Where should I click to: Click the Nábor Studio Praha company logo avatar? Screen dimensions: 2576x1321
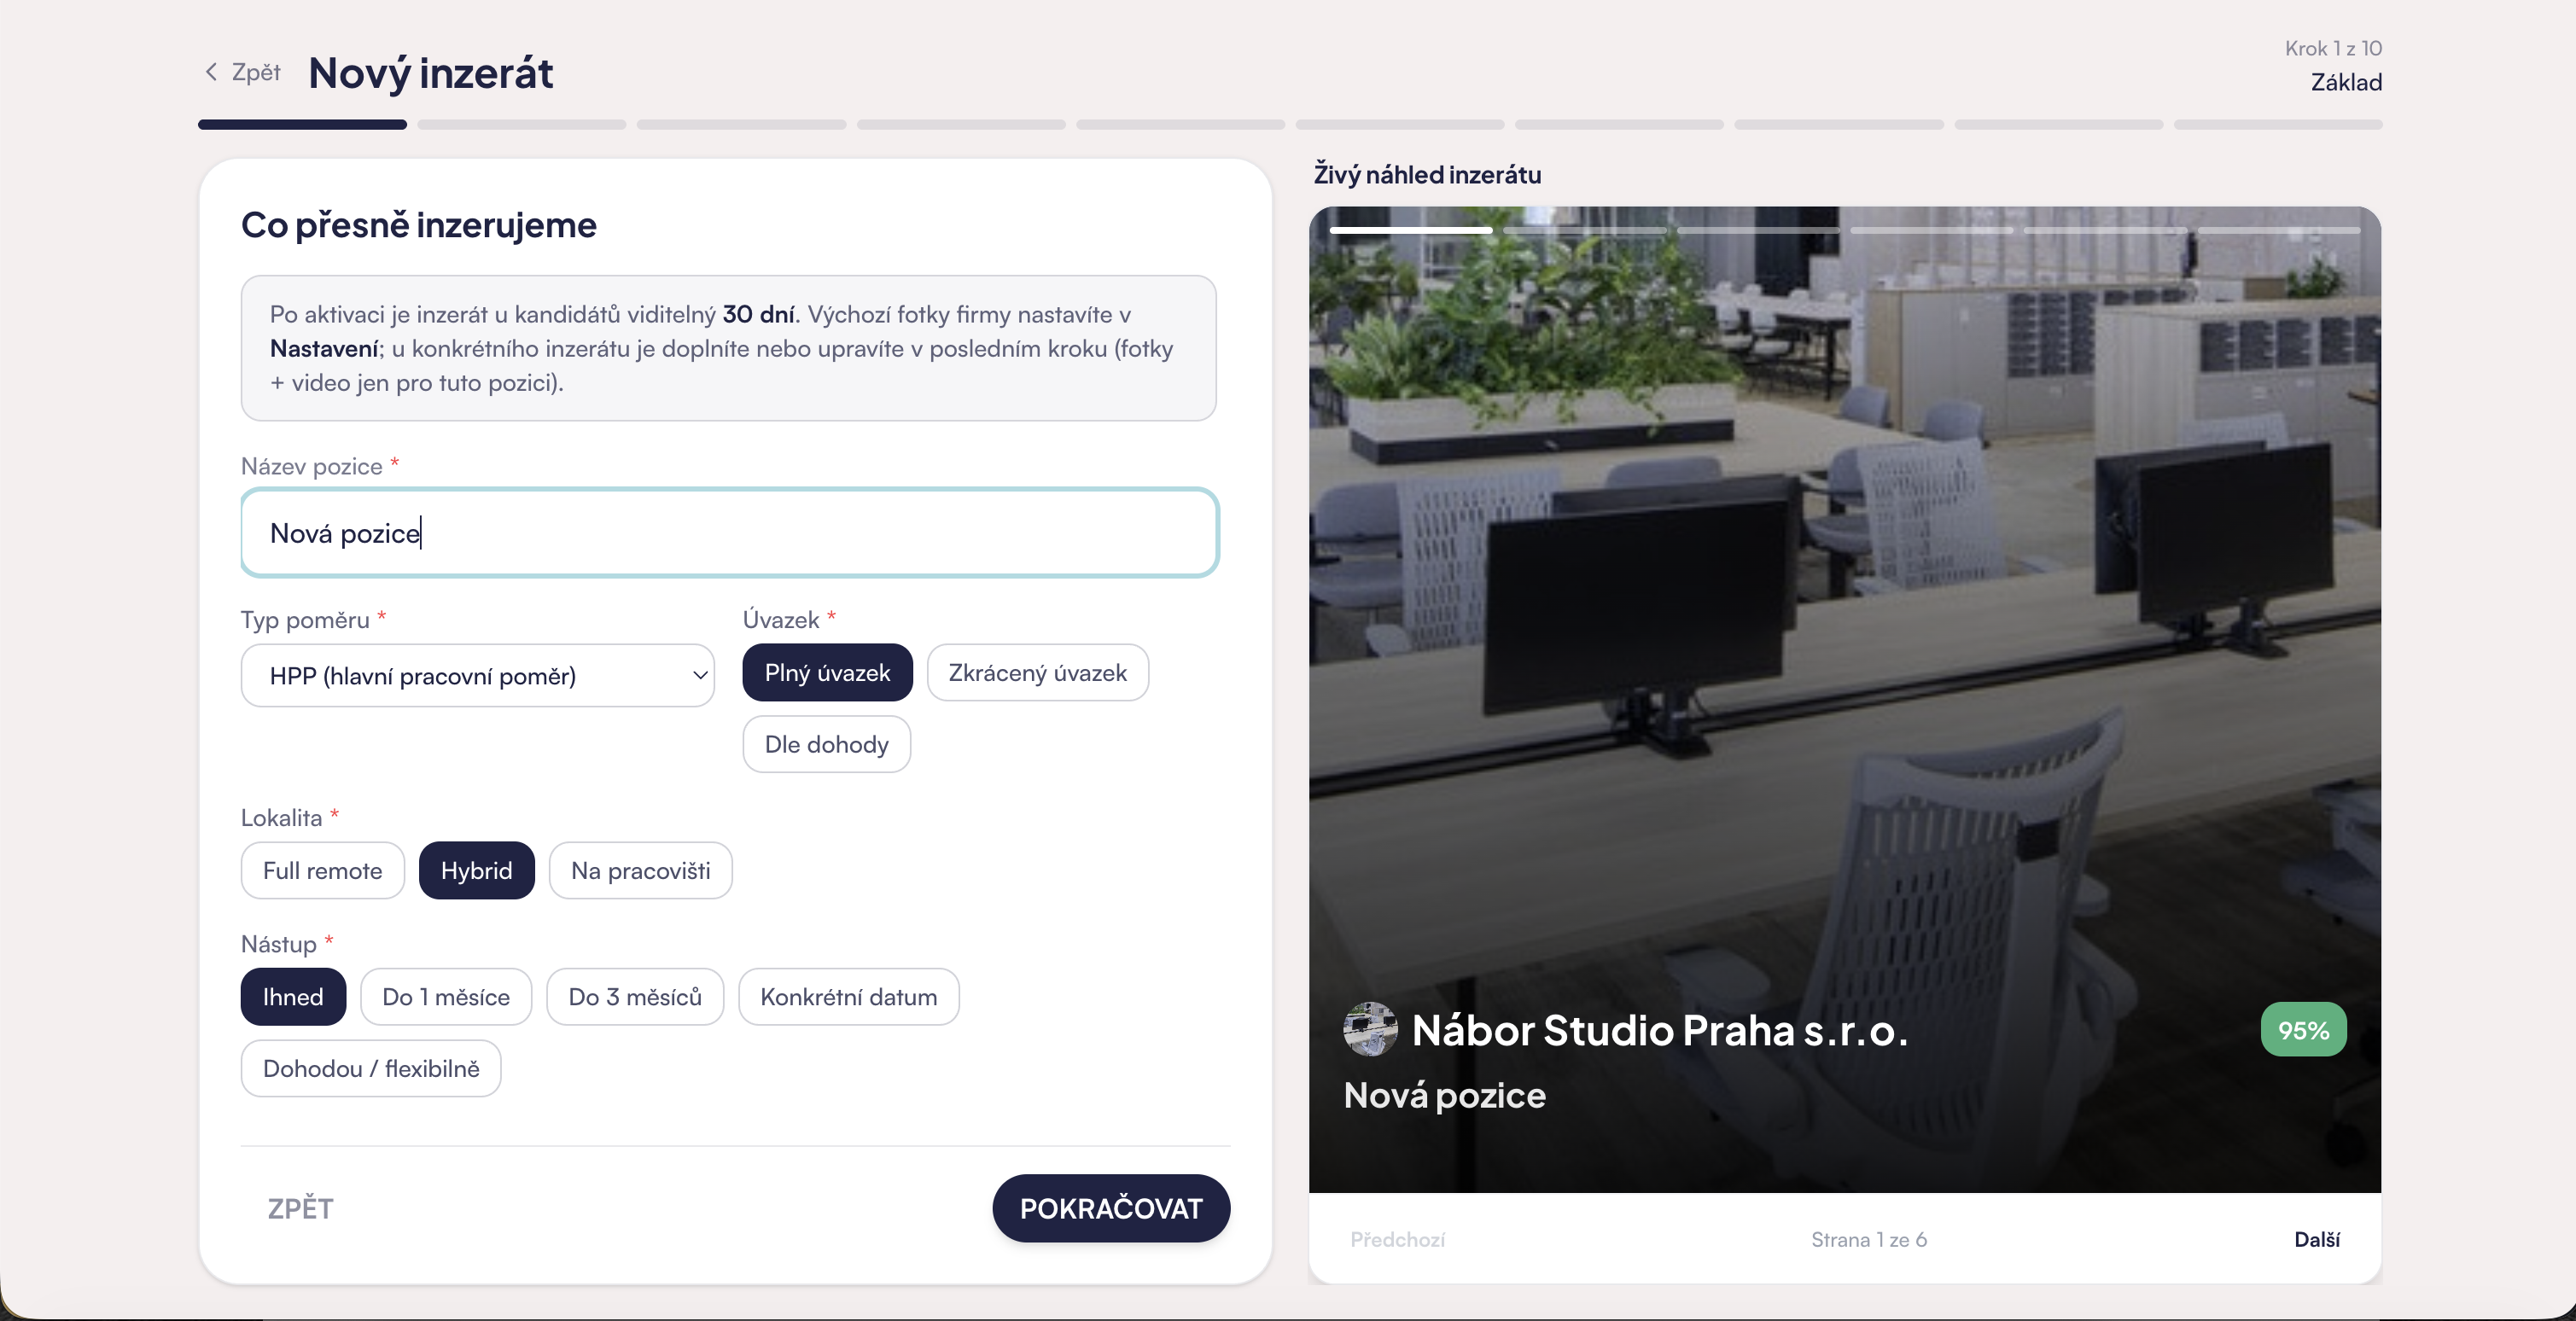(1370, 1029)
